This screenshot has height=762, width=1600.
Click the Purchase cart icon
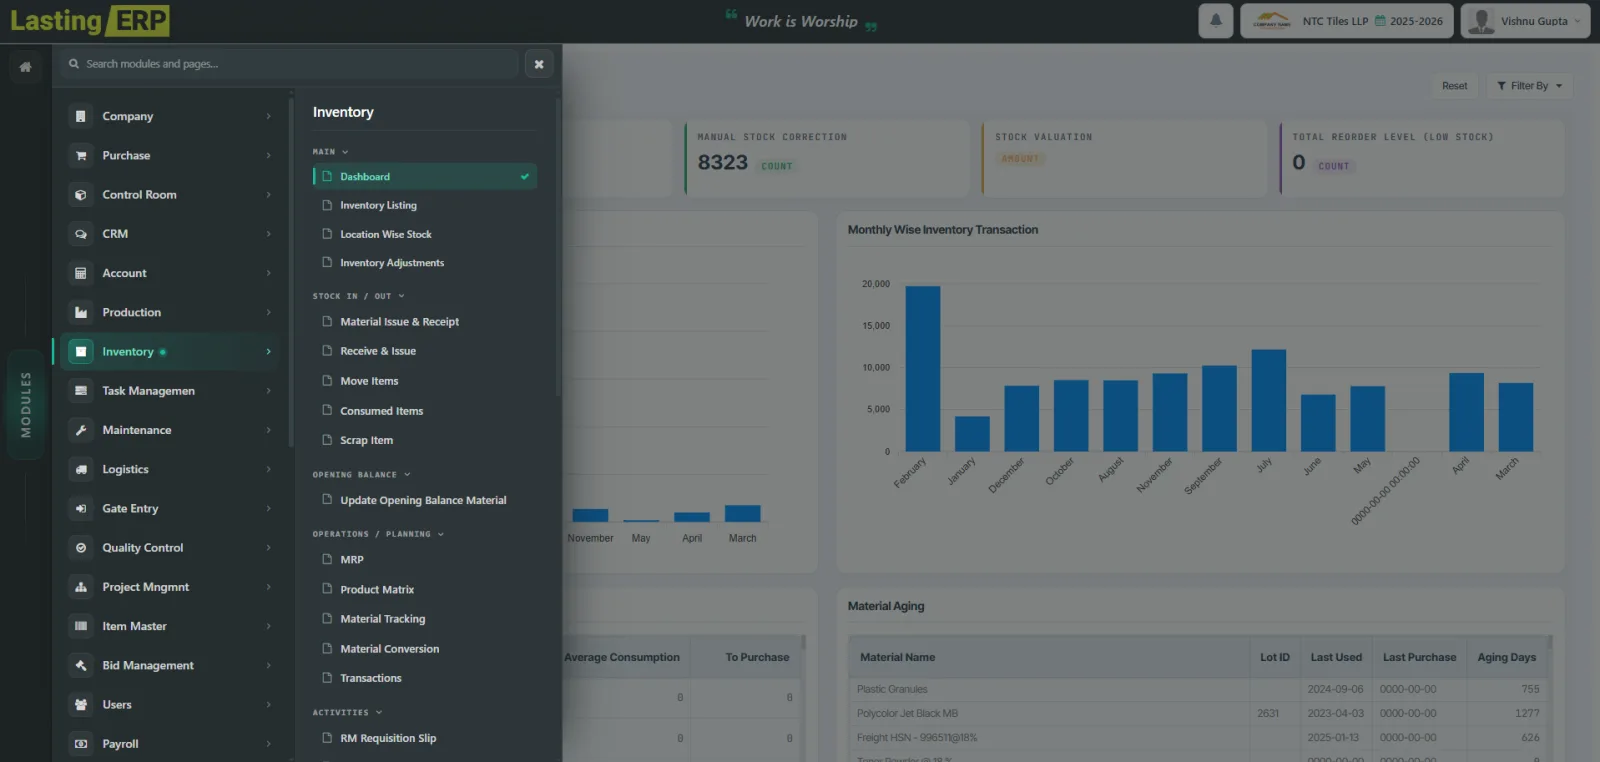81,155
